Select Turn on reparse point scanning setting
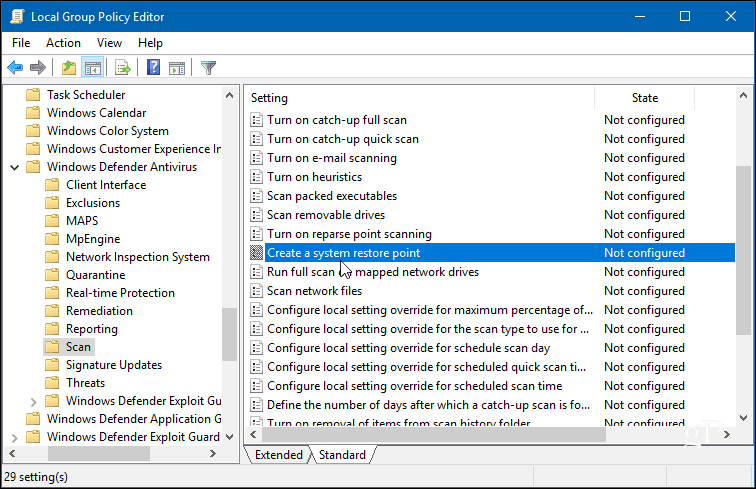Screen dimensions: 756x489 349,234
